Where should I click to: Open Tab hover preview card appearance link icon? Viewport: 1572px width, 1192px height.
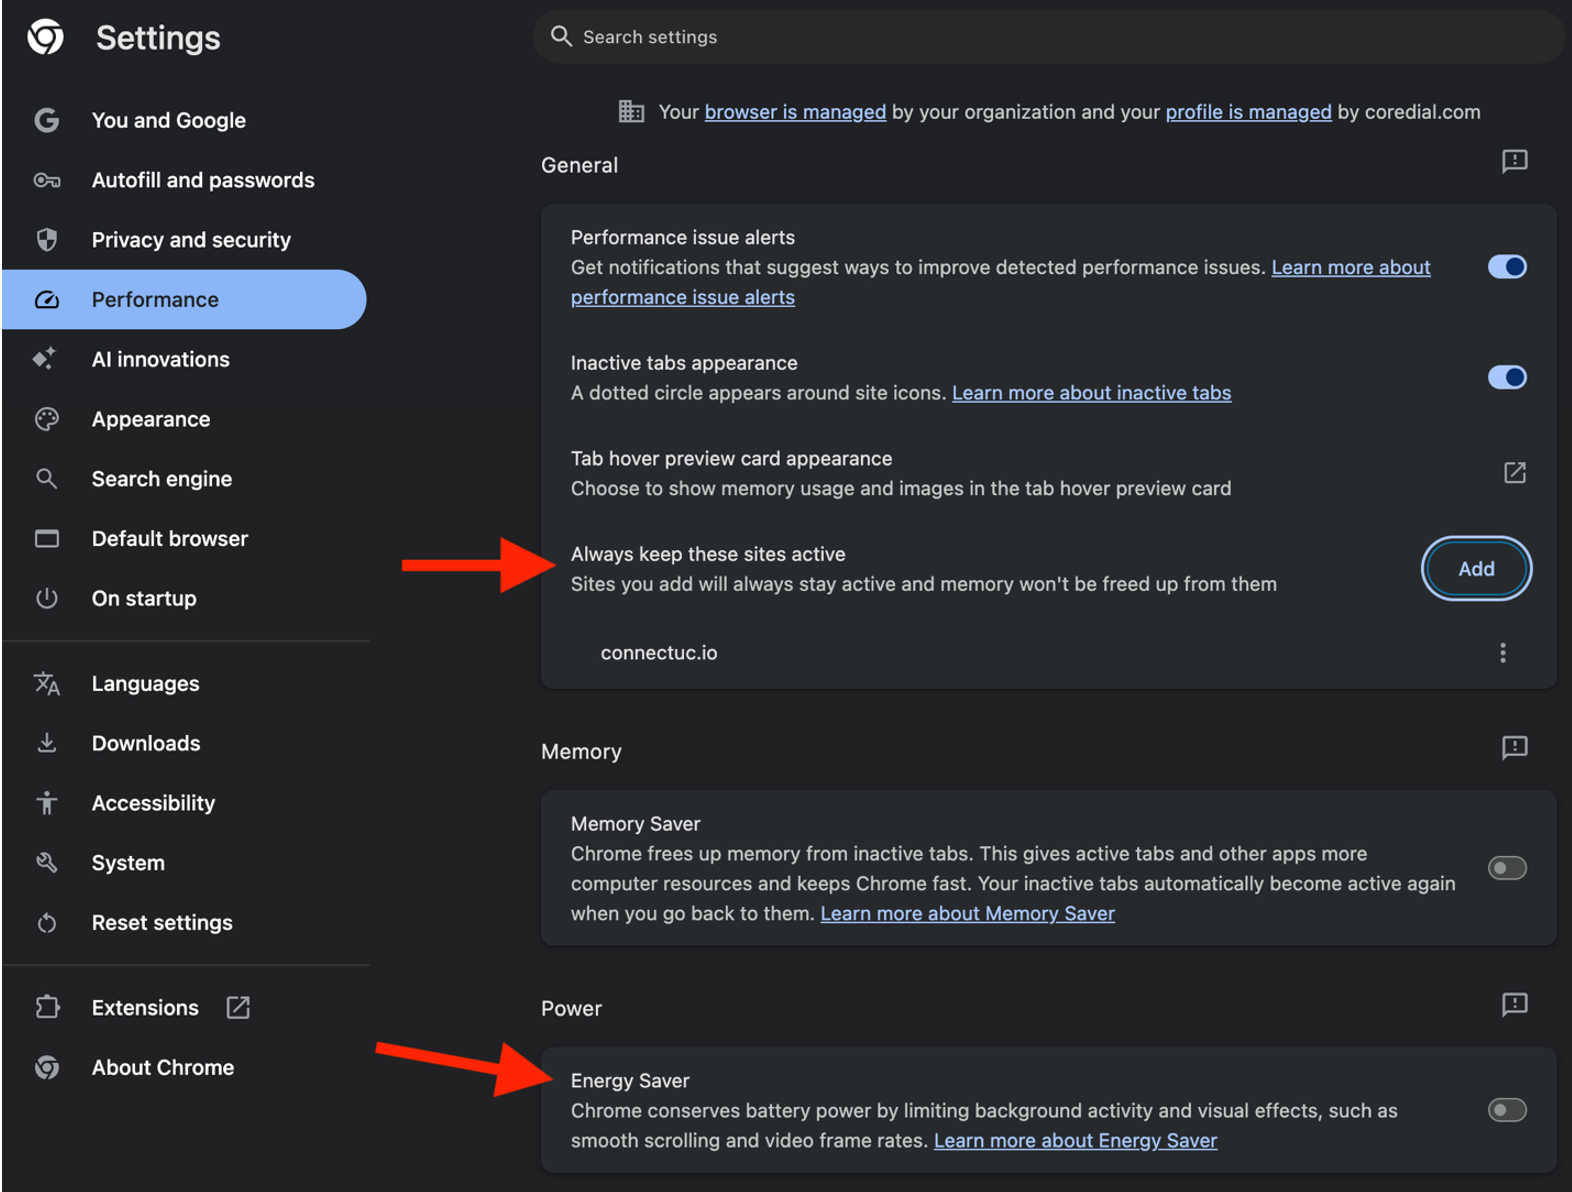(x=1514, y=473)
